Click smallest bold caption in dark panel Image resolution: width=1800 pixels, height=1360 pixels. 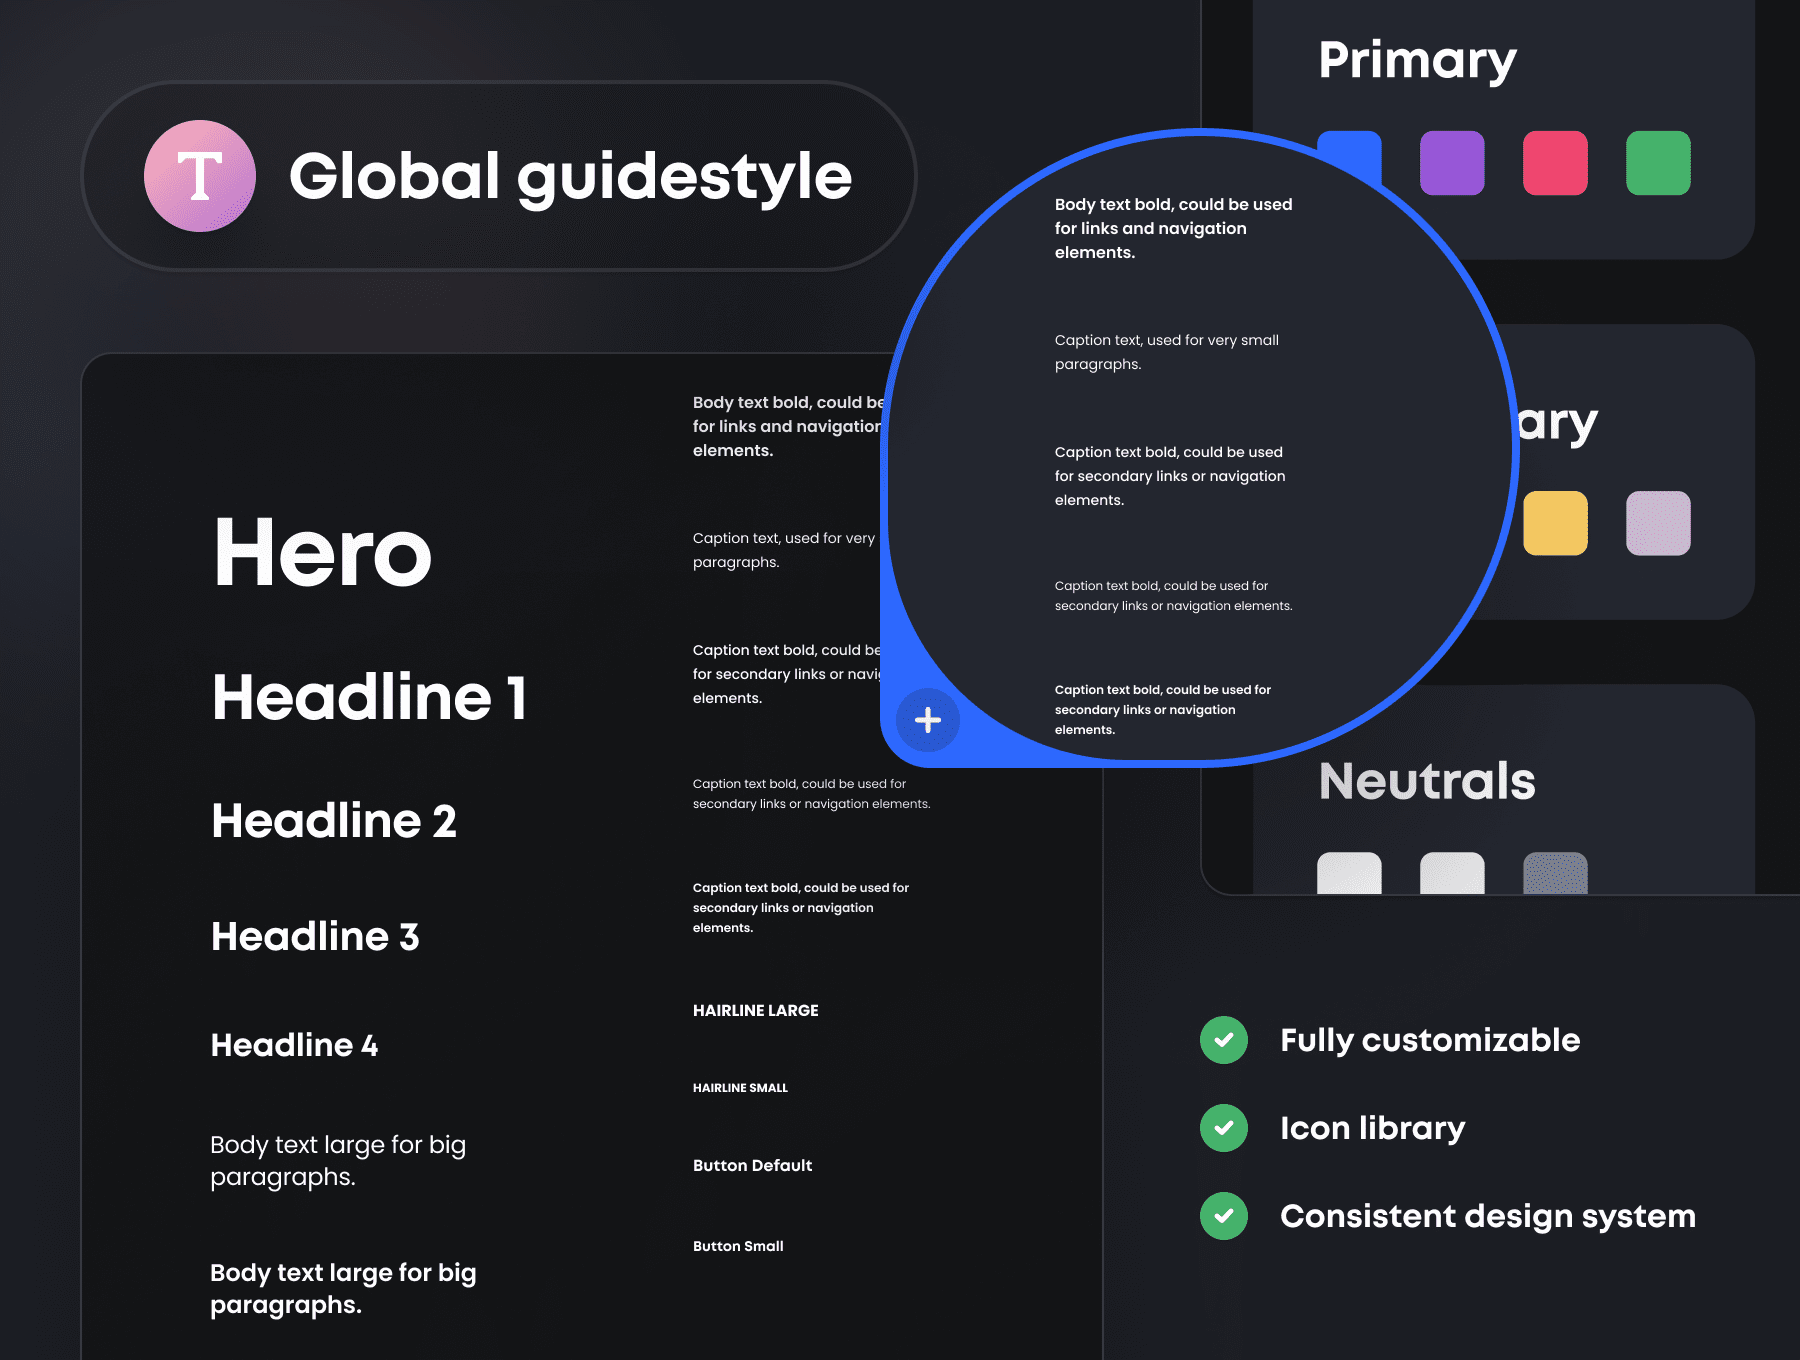click(800, 908)
